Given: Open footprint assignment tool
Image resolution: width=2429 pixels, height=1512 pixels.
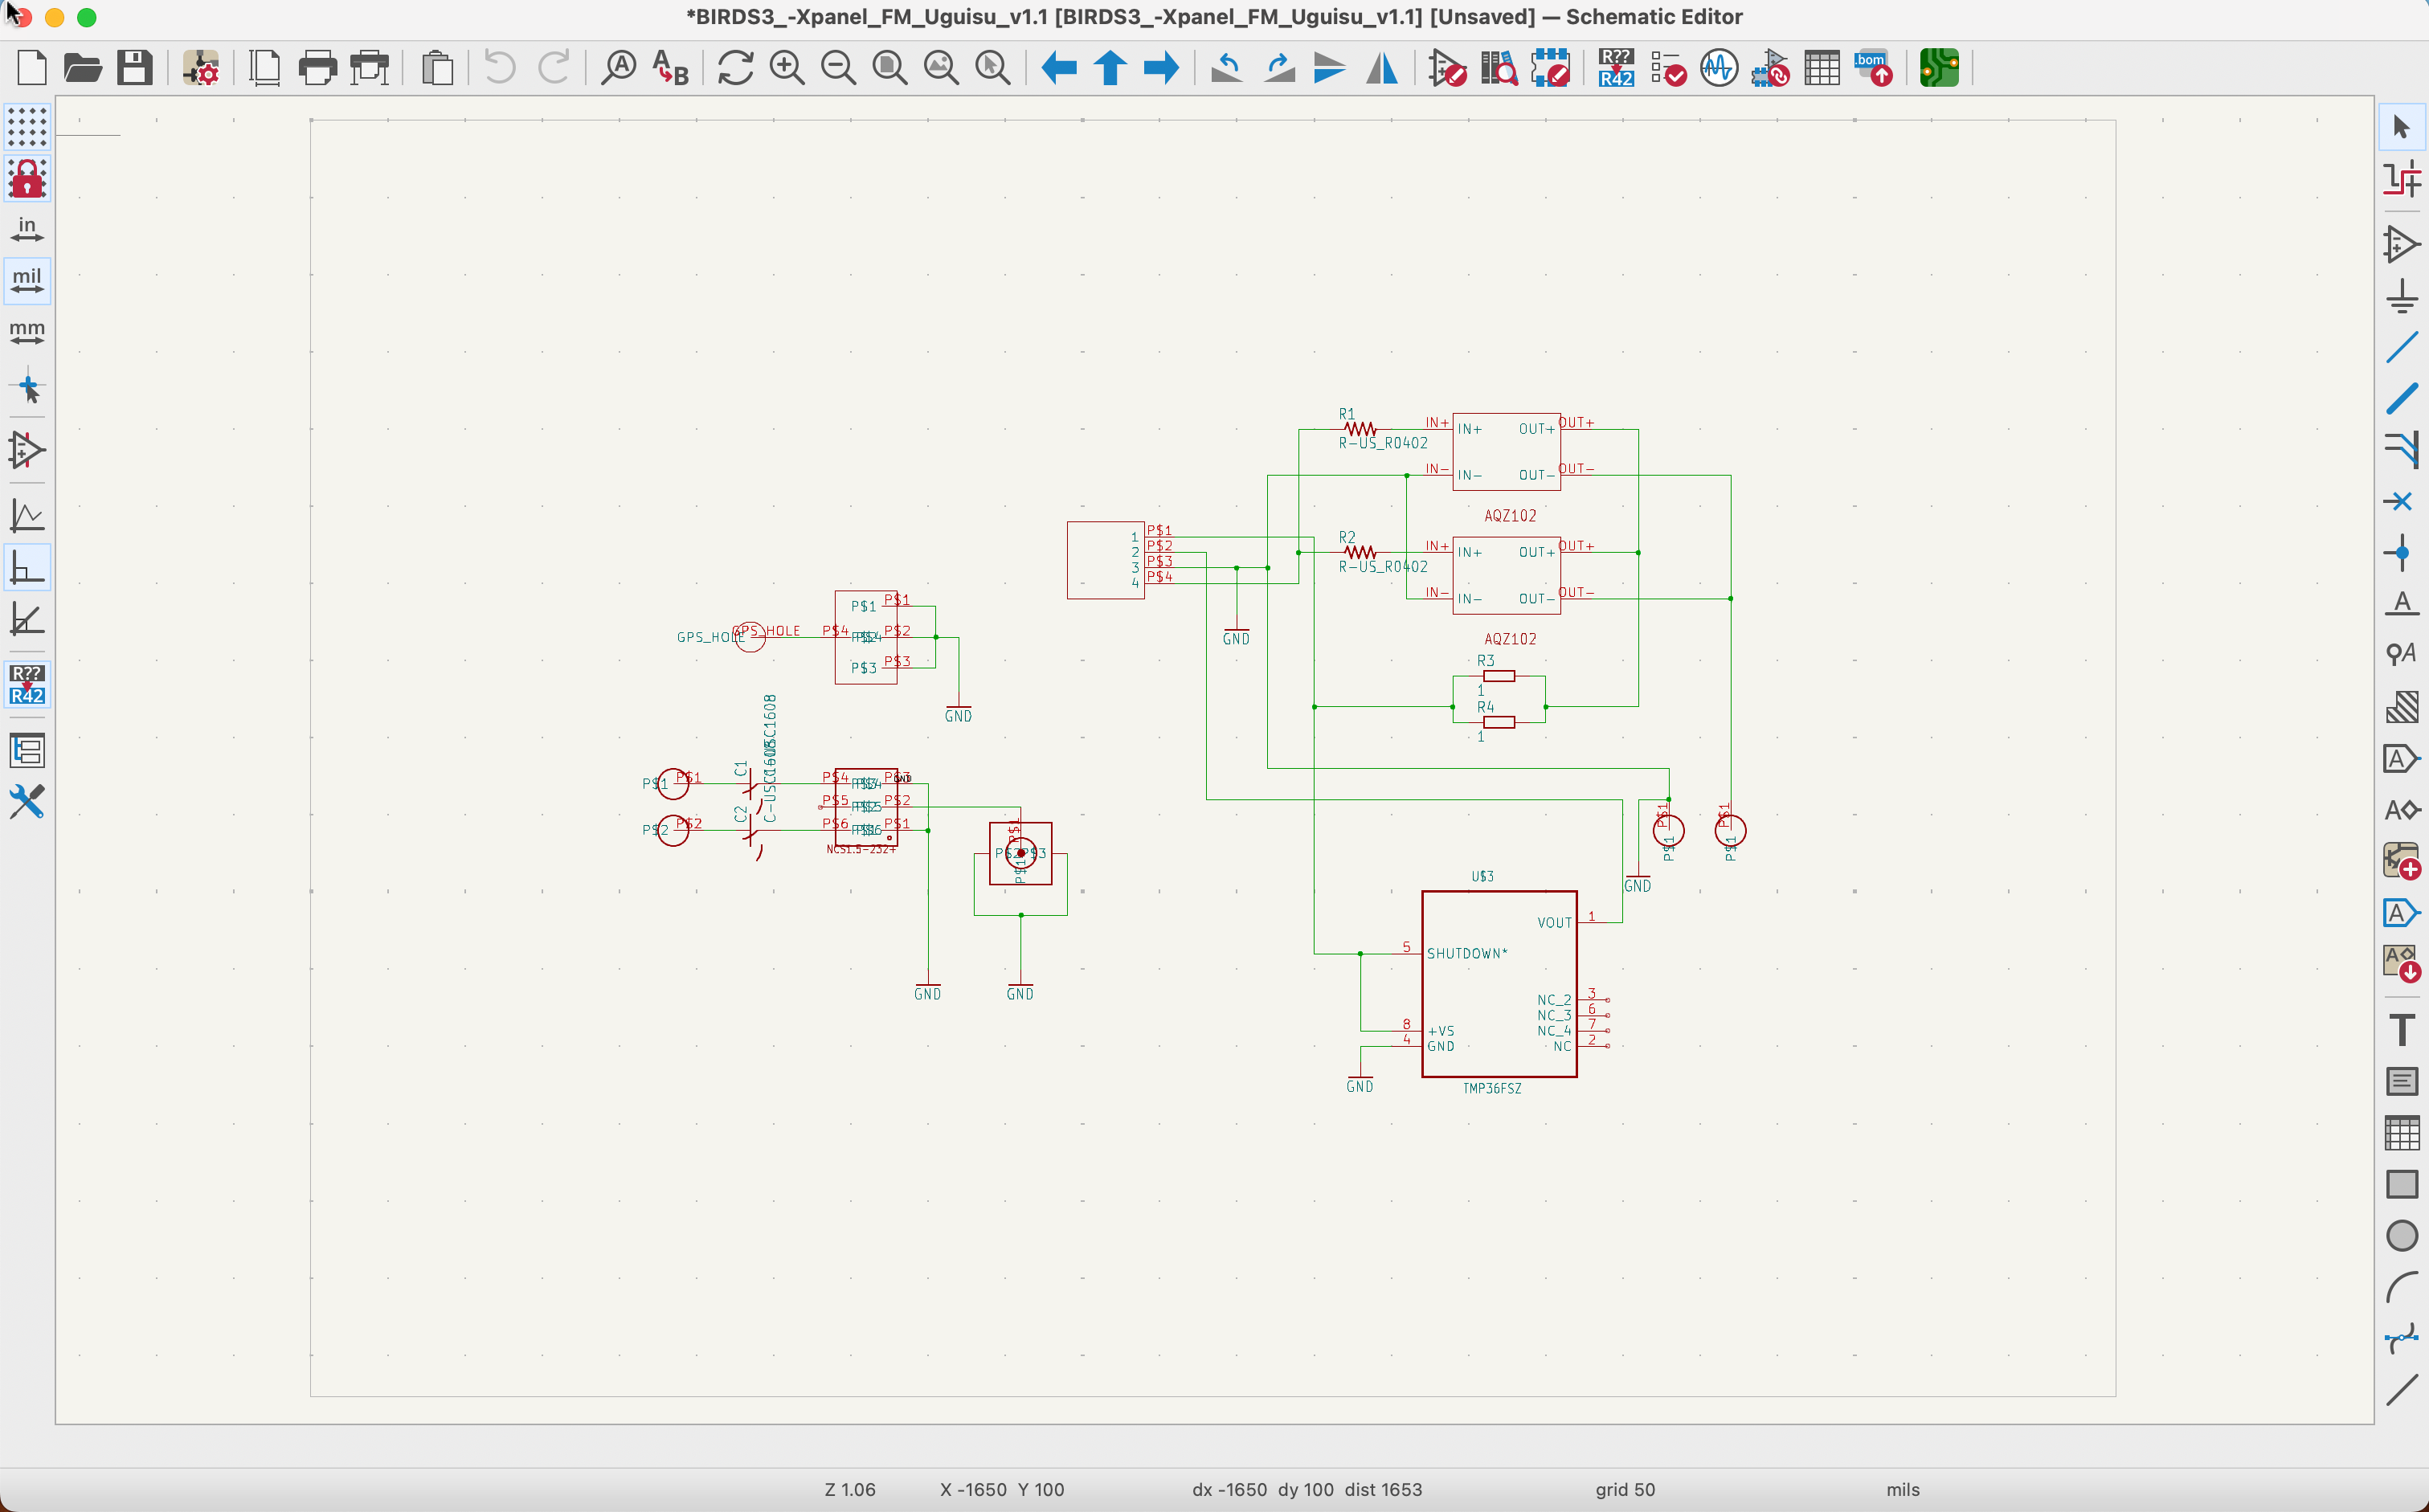Looking at the screenshot, I should 1771,68.
